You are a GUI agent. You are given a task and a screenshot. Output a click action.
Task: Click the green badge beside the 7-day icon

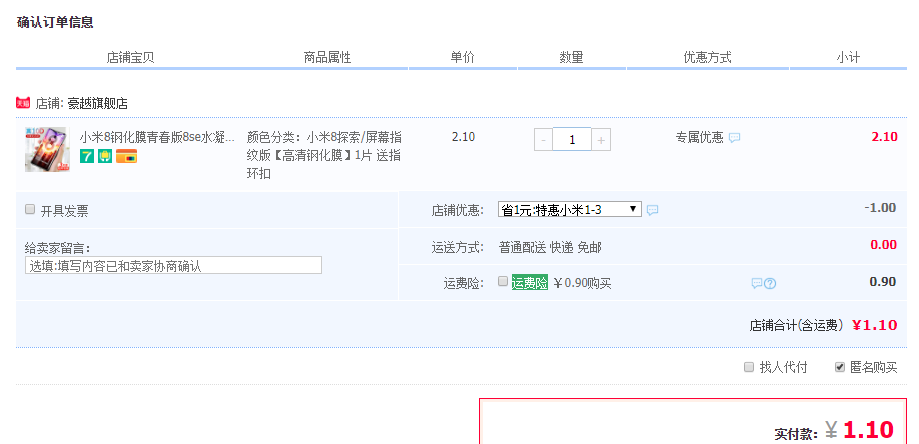tap(105, 156)
